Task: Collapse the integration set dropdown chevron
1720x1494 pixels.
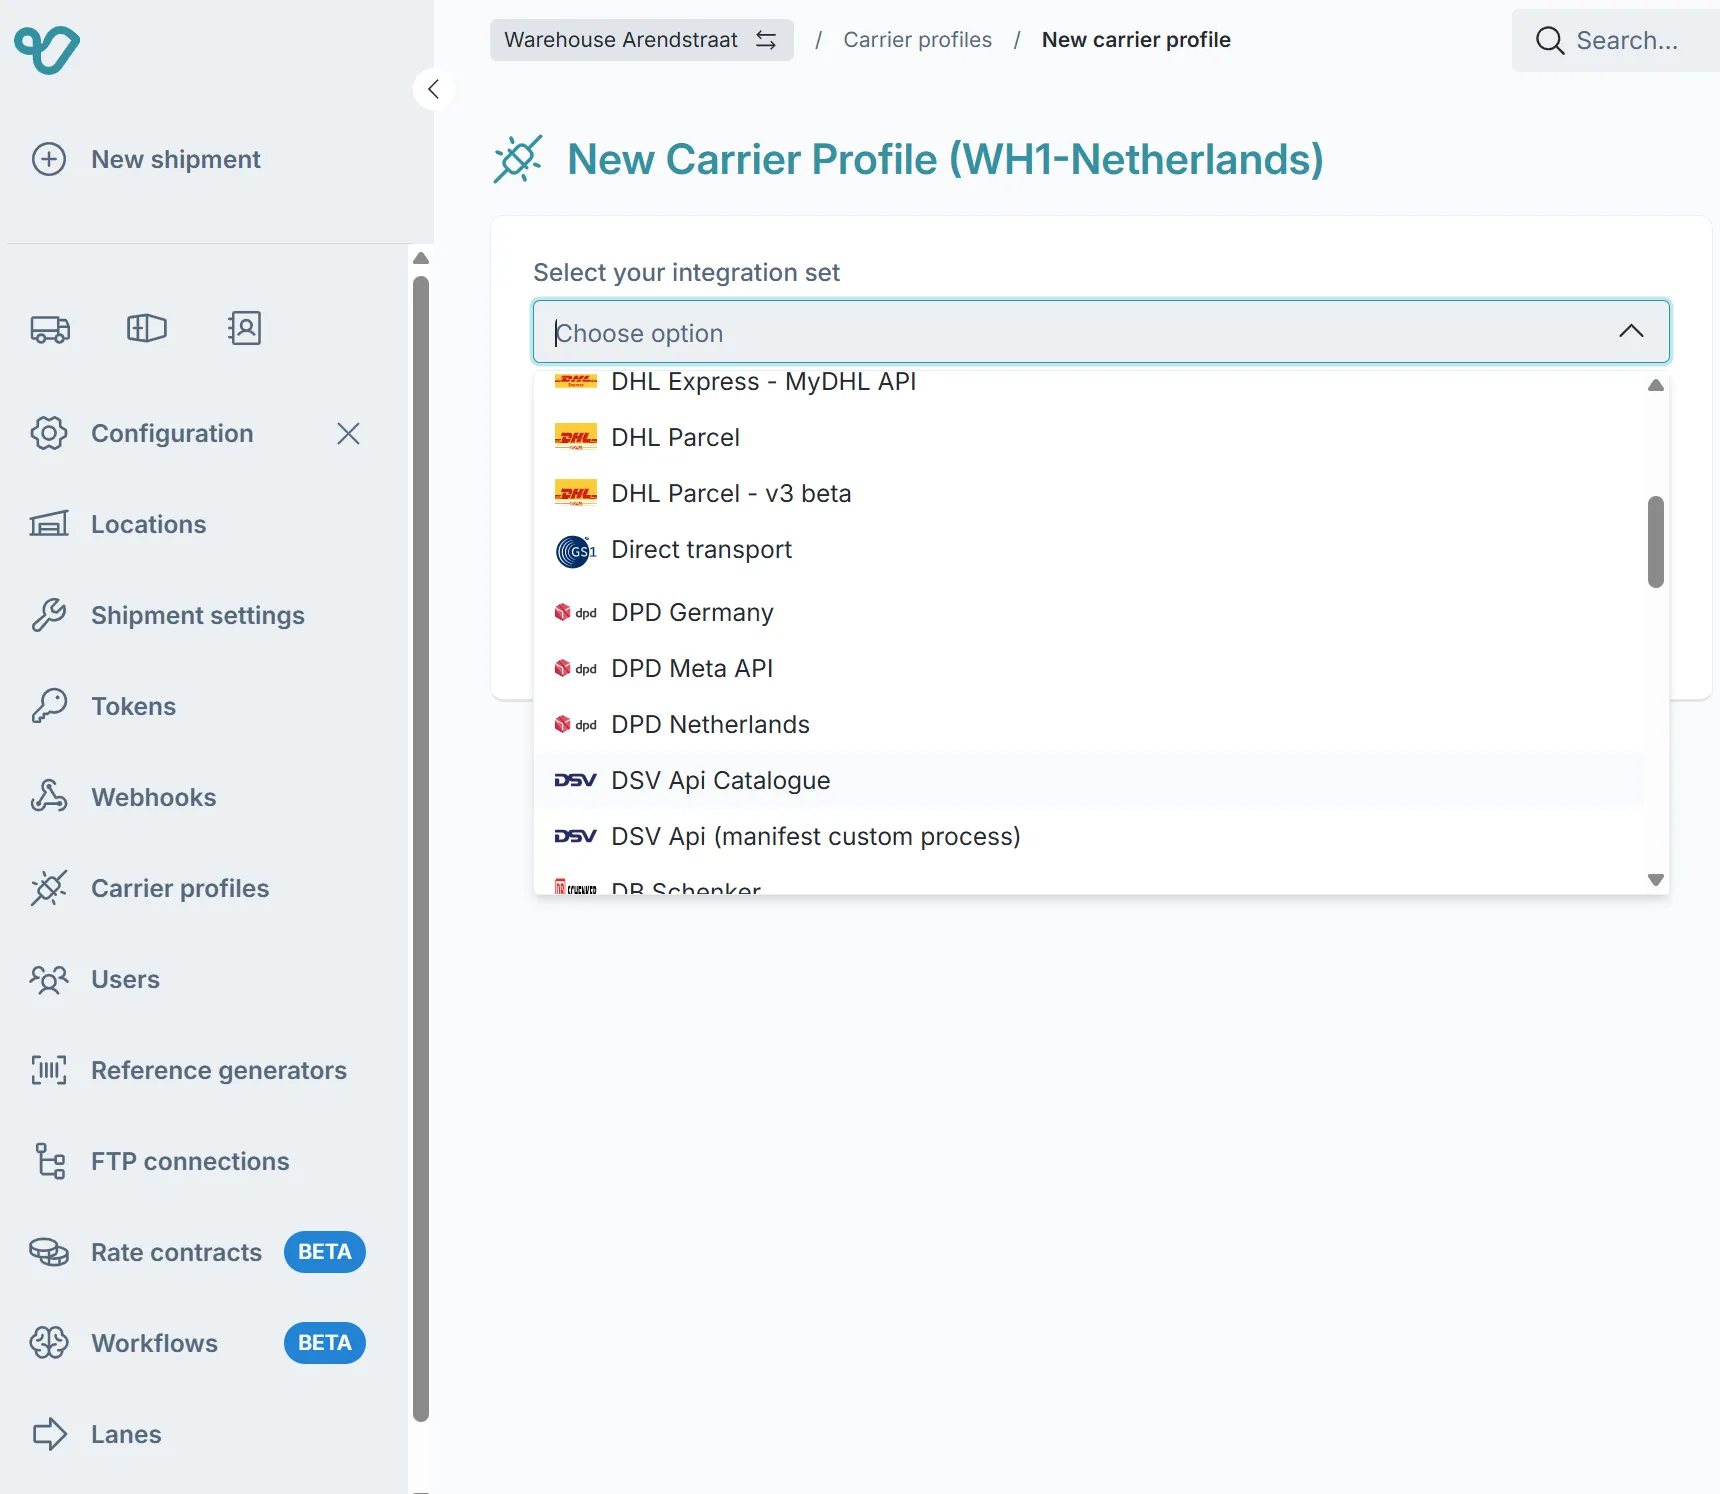Action: (1631, 331)
